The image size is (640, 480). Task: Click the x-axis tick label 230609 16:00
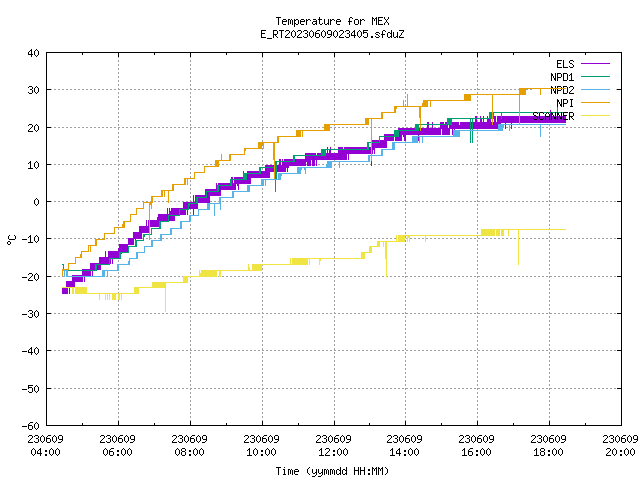coord(476,445)
